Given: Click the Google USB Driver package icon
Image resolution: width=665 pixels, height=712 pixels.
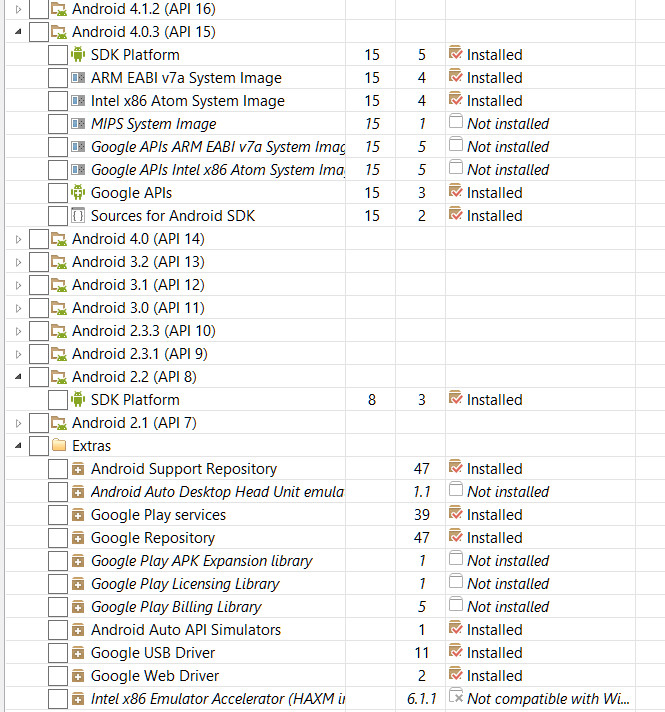Looking at the screenshot, I should [x=78, y=653].
